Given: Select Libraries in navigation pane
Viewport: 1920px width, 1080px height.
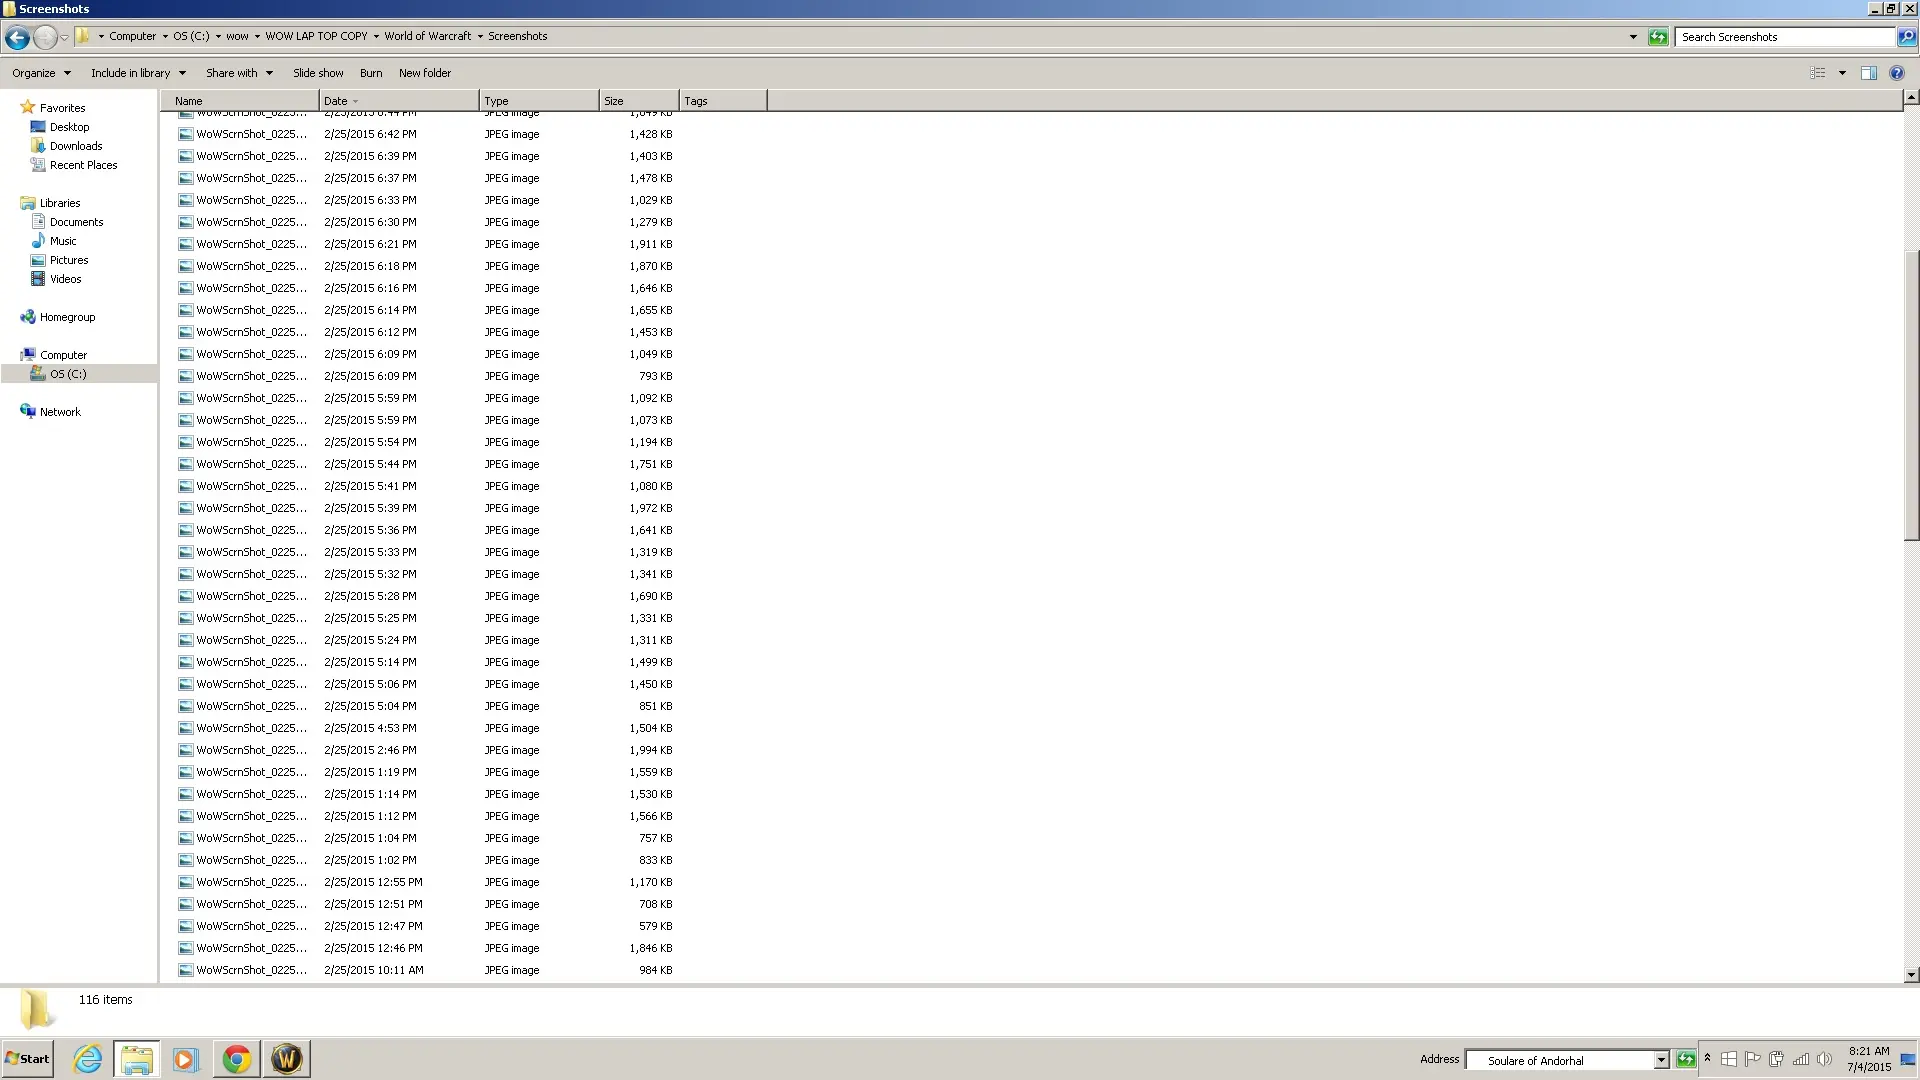Looking at the screenshot, I should pyautogui.click(x=60, y=203).
